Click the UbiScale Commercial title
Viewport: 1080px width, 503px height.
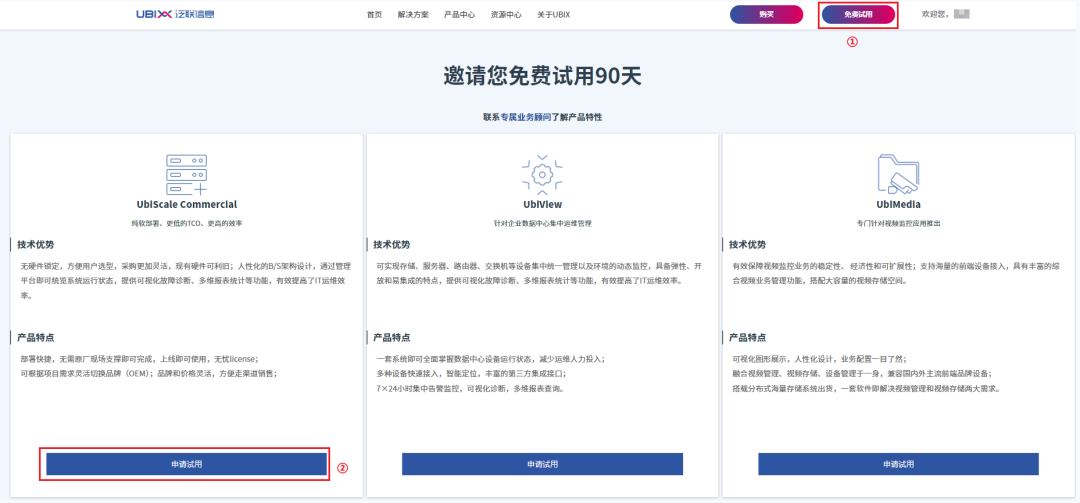click(187, 205)
